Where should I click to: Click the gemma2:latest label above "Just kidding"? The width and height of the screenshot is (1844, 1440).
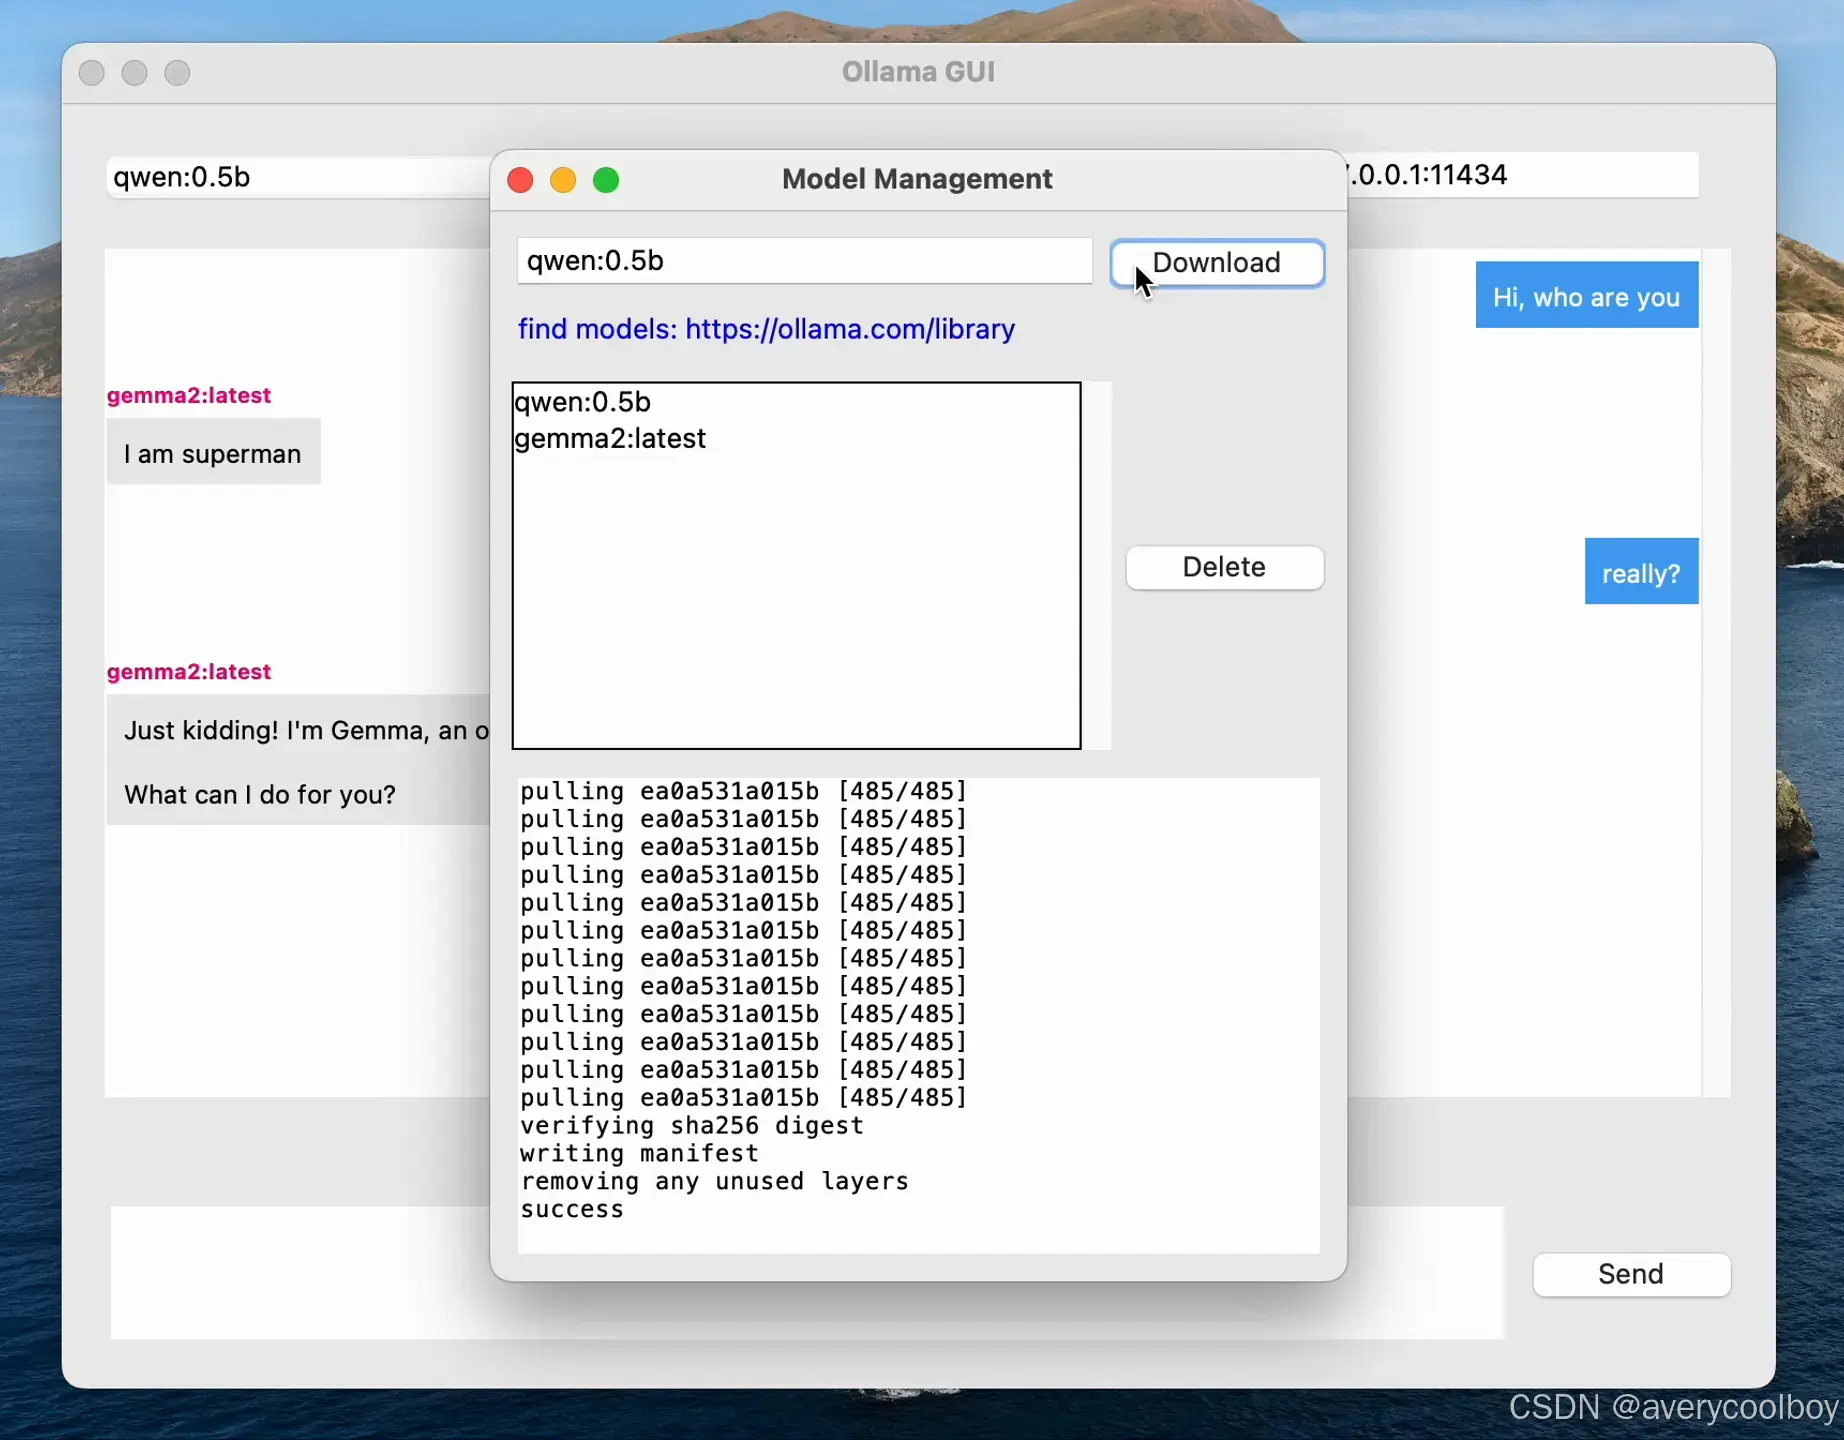[189, 671]
